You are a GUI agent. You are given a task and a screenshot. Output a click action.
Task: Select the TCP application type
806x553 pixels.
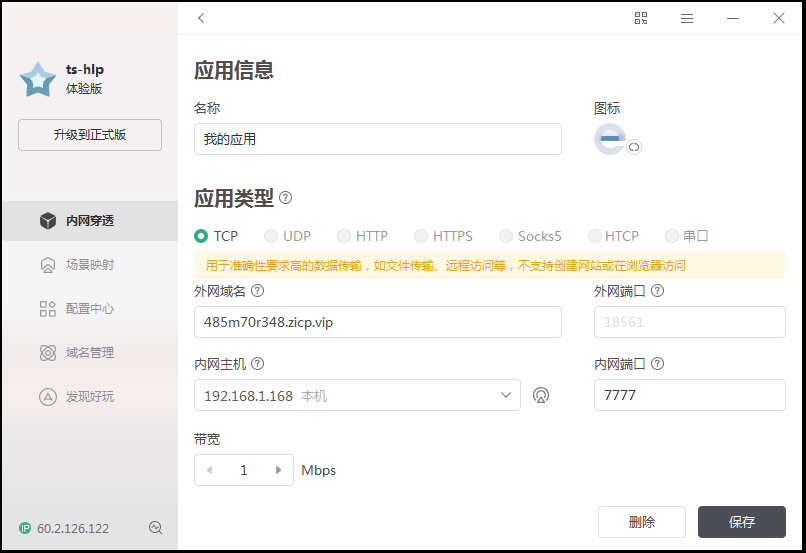tap(216, 236)
